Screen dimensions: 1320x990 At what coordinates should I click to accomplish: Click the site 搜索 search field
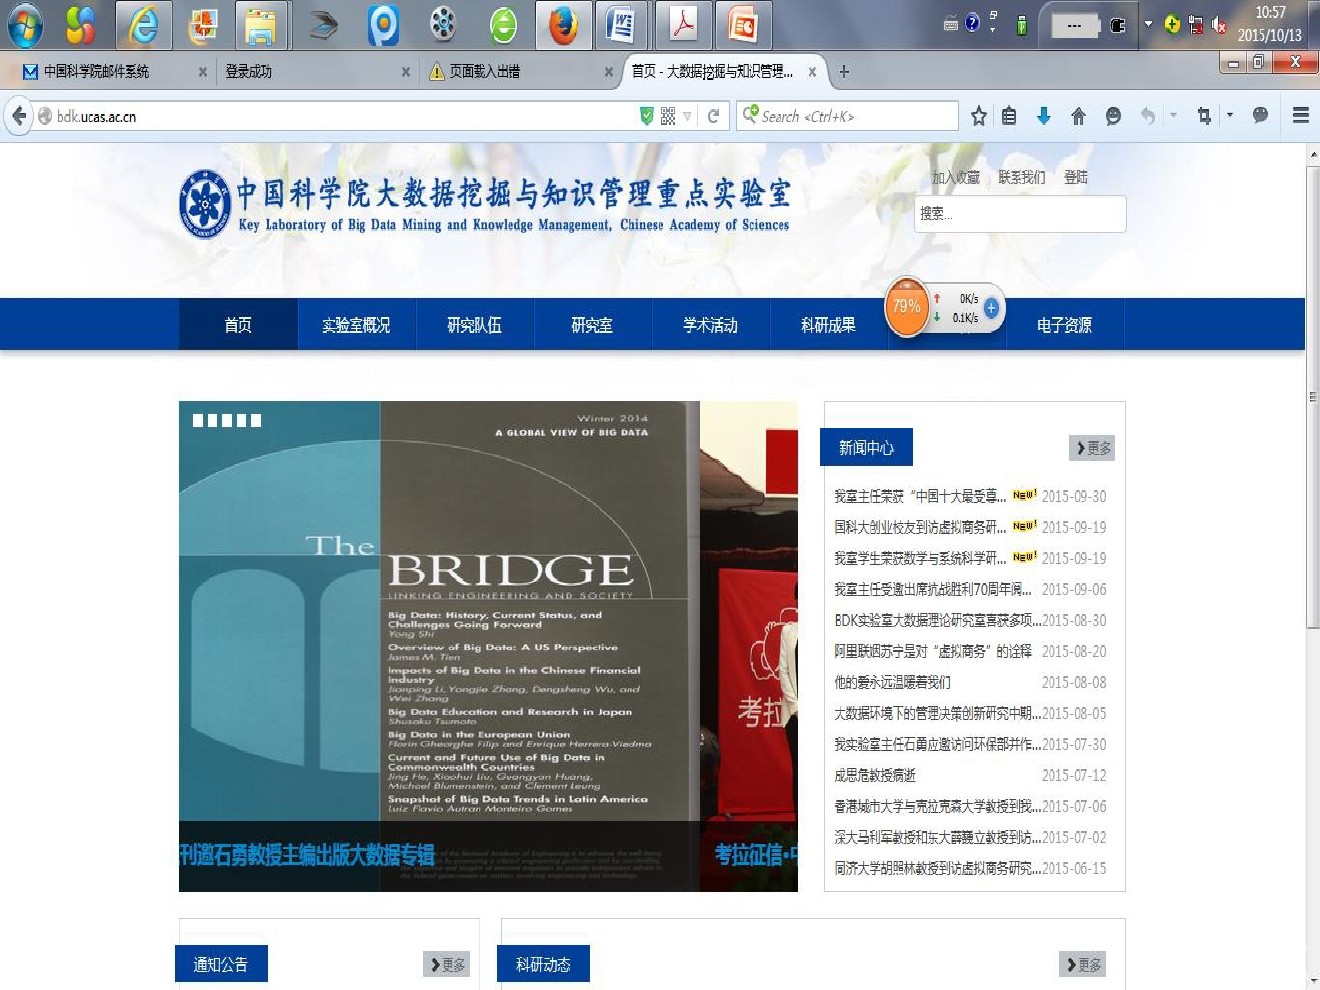pos(1020,214)
